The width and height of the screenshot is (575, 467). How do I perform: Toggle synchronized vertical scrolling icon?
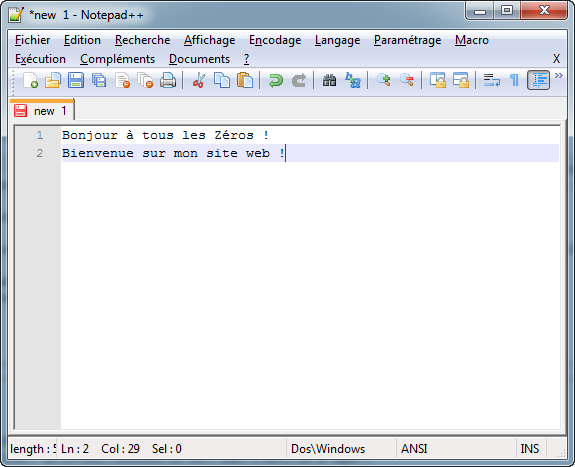(437, 80)
